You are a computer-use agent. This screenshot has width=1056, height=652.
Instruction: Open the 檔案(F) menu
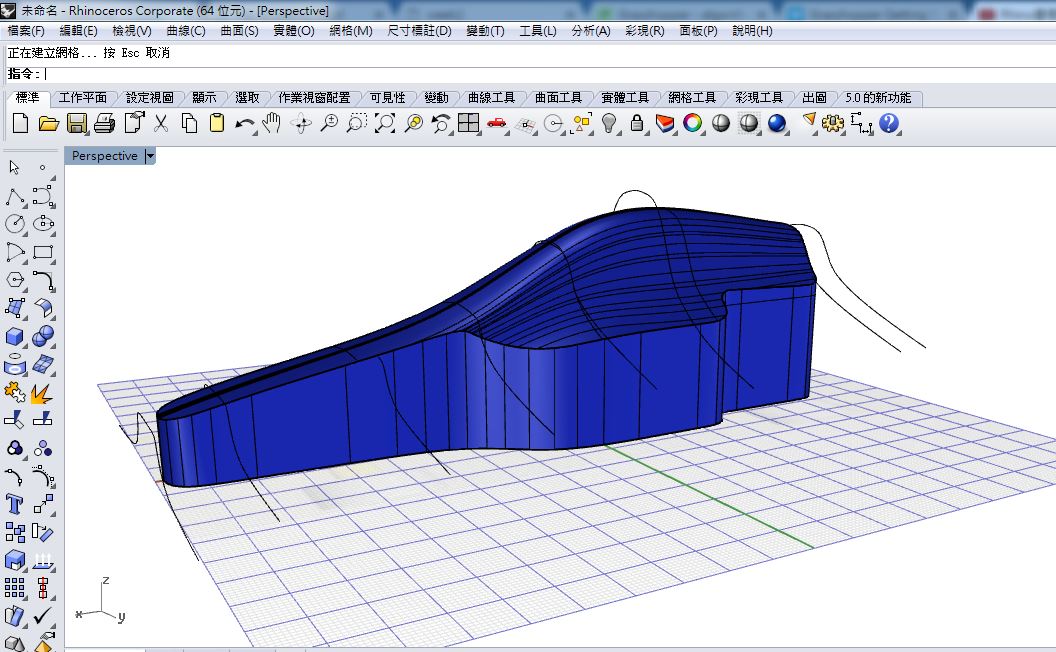(26, 31)
